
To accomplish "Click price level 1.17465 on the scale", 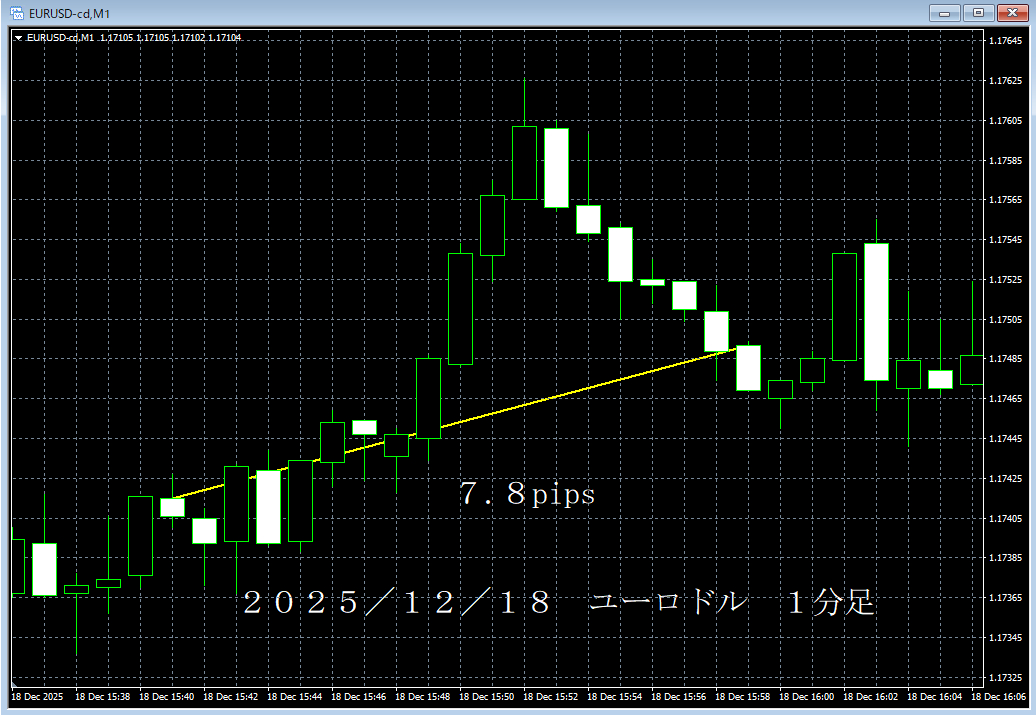I will 1005,398.
